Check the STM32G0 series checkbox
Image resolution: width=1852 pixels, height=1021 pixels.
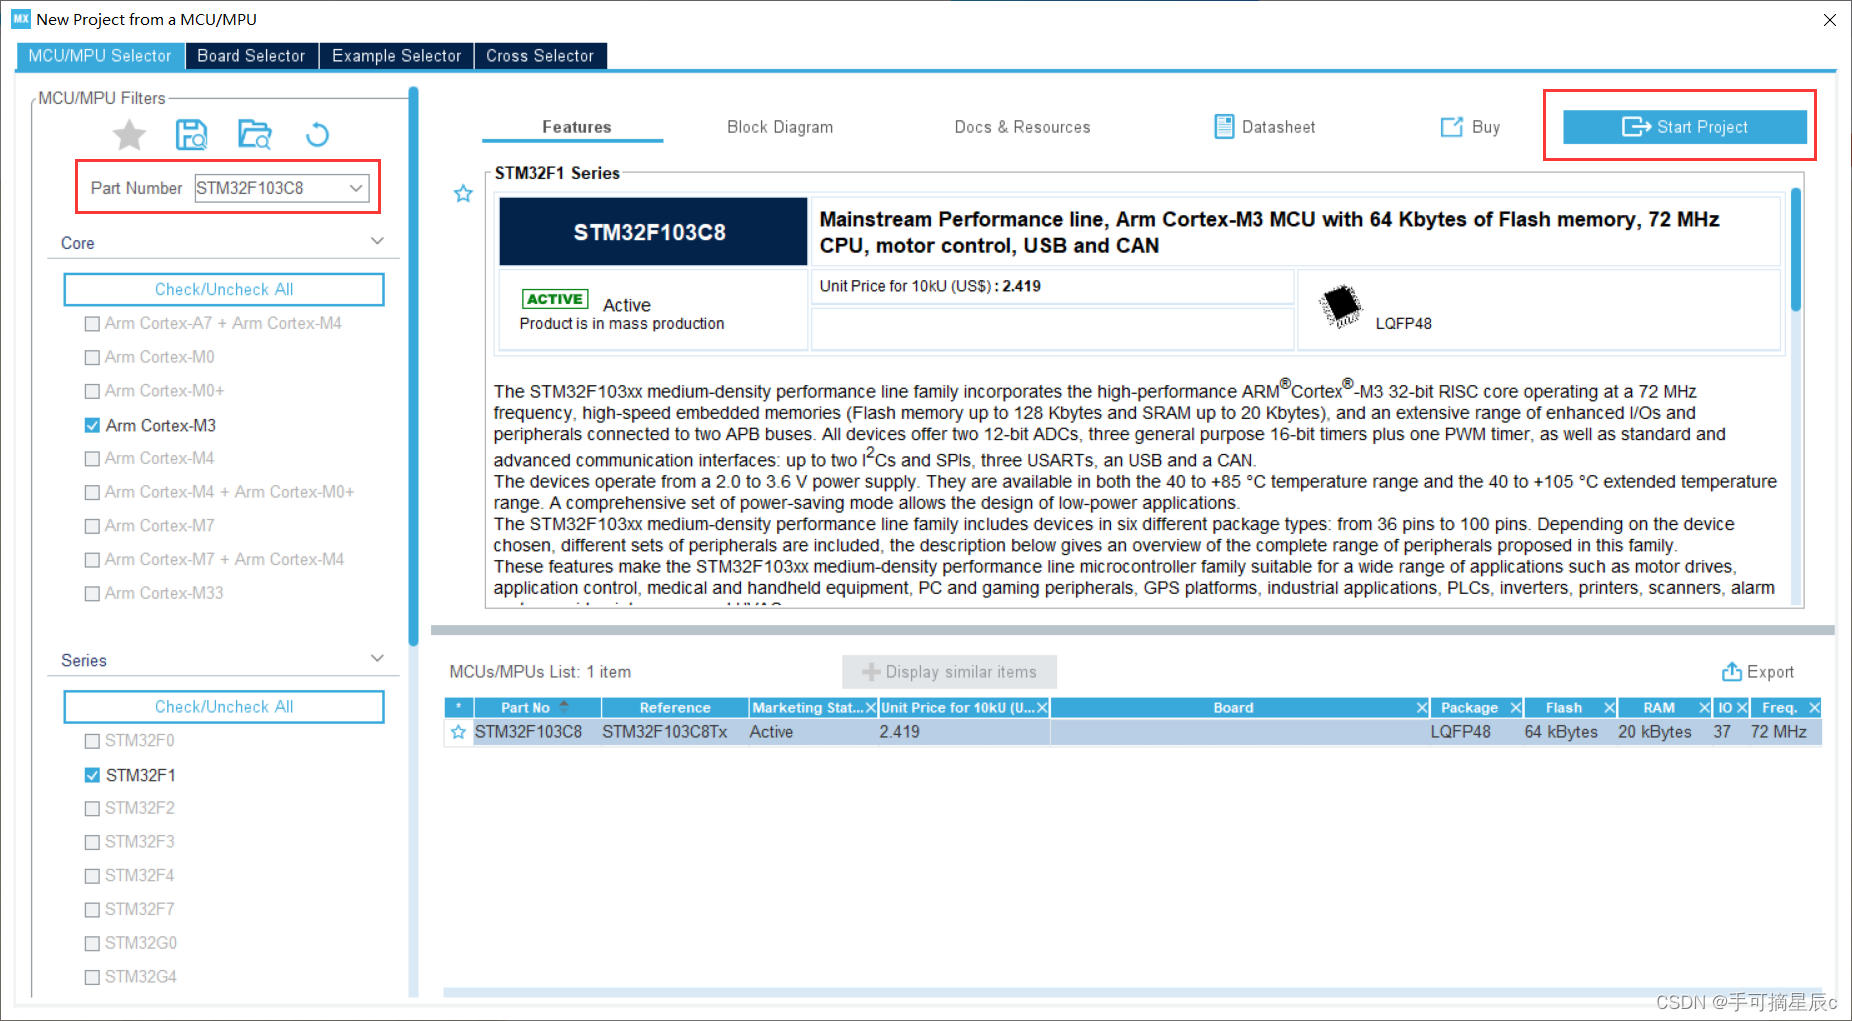pos(92,944)
